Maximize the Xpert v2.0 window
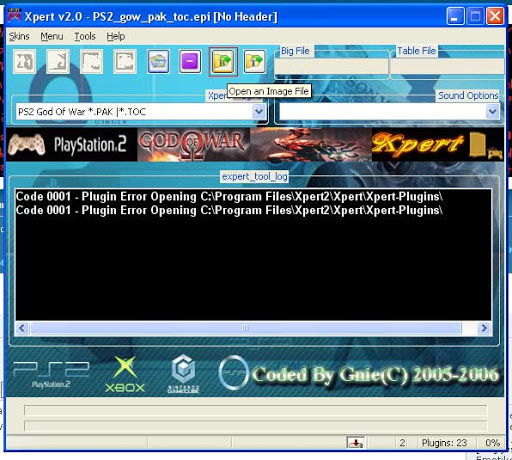Screen dimensions: 512x460 [475, 16]
